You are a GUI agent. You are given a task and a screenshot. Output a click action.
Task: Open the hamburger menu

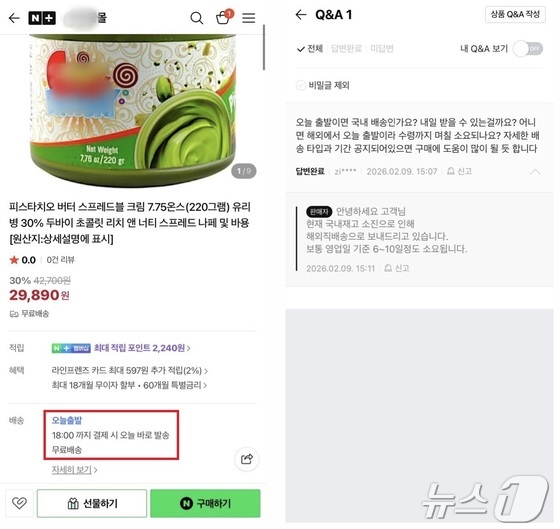click(x=249, y=18)
